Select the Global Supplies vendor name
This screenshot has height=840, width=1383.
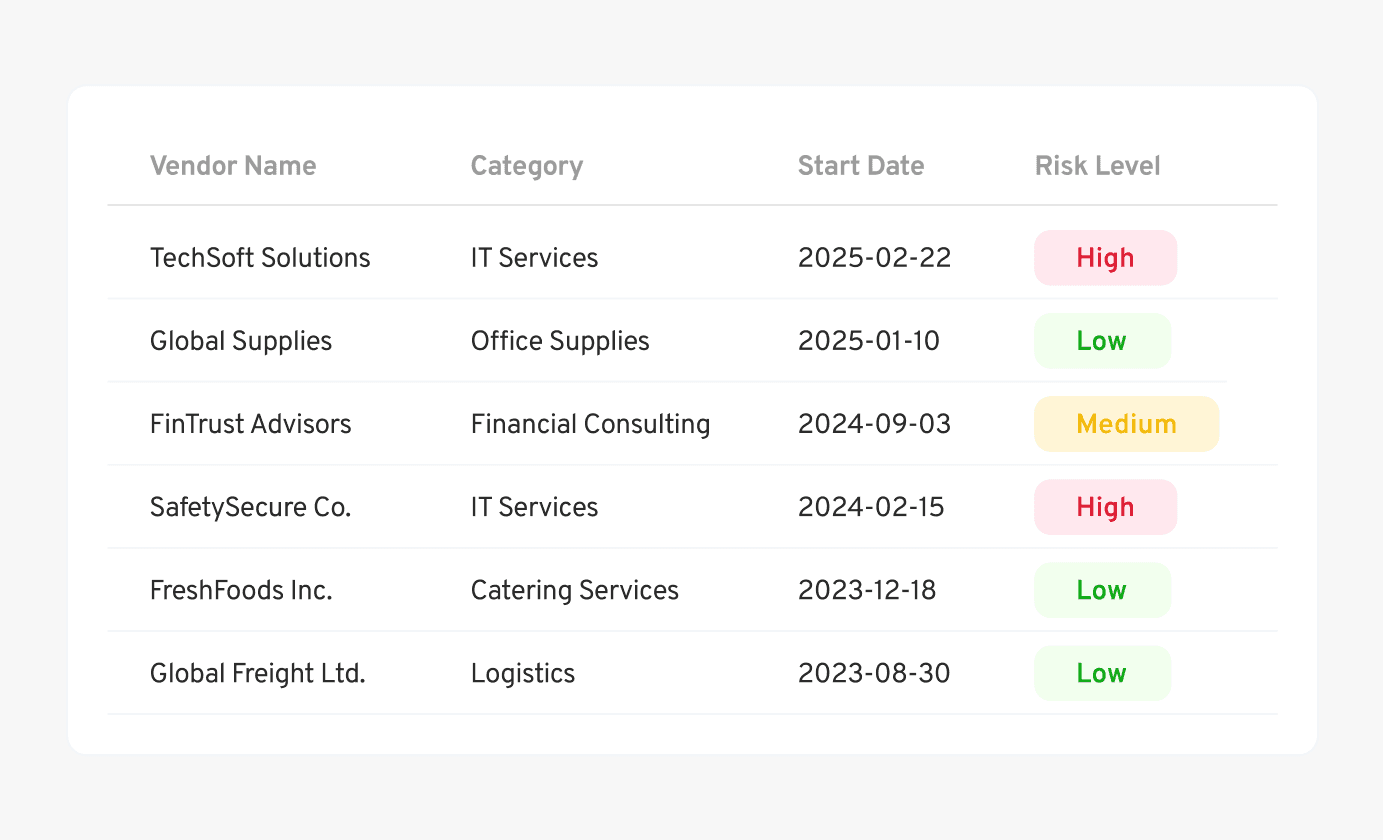[241, 340]
